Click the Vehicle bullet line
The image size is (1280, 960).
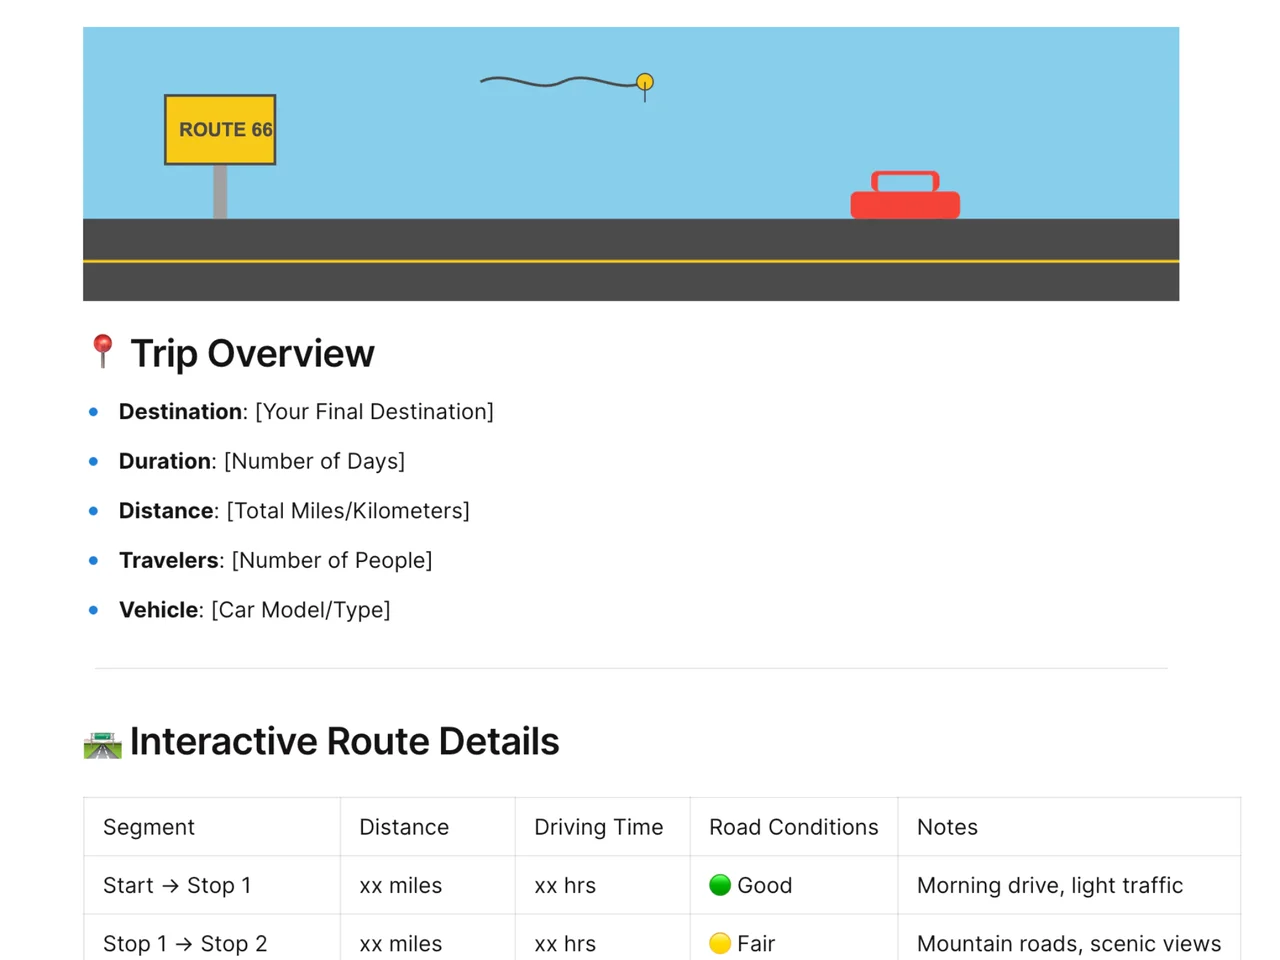[255, 610]
